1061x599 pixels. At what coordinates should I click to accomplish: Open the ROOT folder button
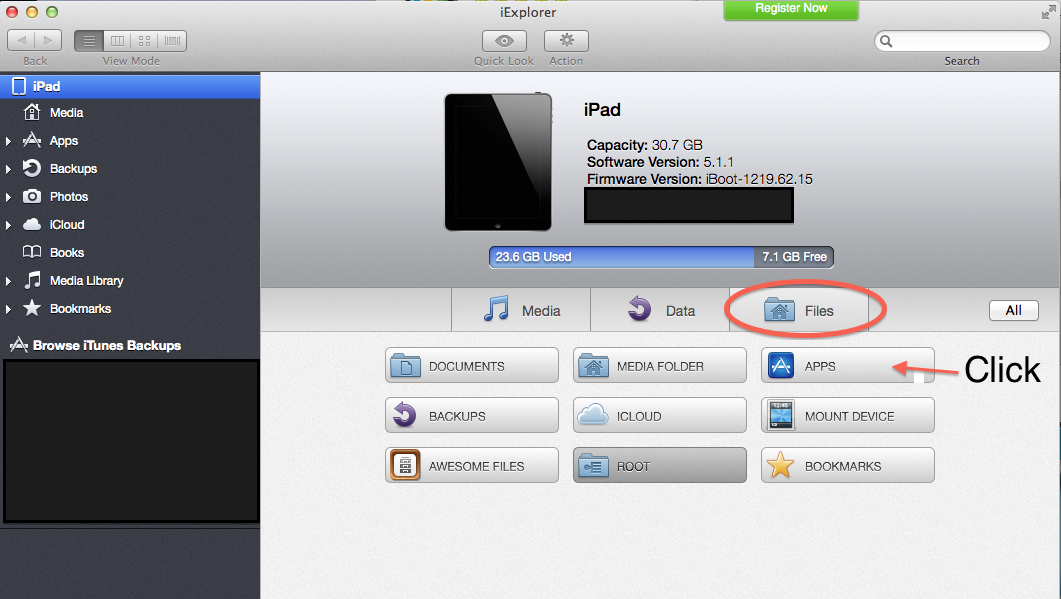pos(660,466)
